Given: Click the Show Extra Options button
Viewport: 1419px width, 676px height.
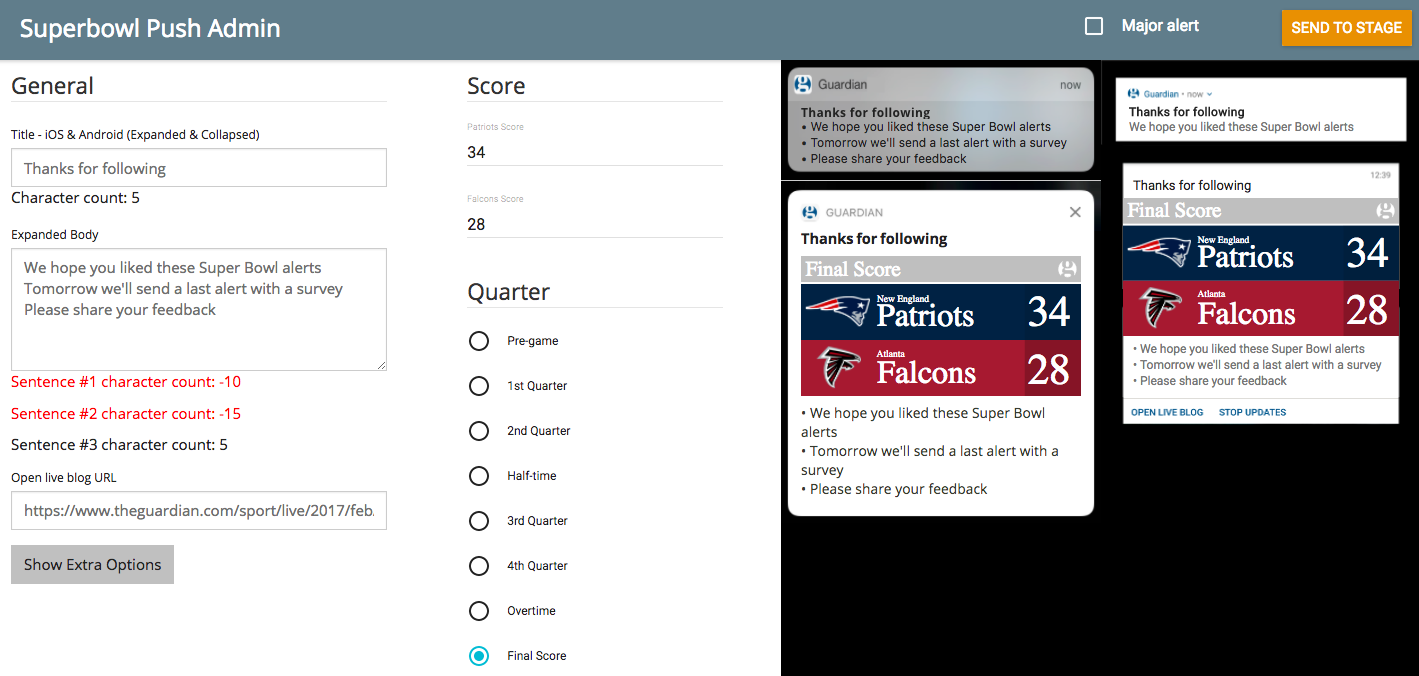Looking at the screenshot, I should coord(92,565).
